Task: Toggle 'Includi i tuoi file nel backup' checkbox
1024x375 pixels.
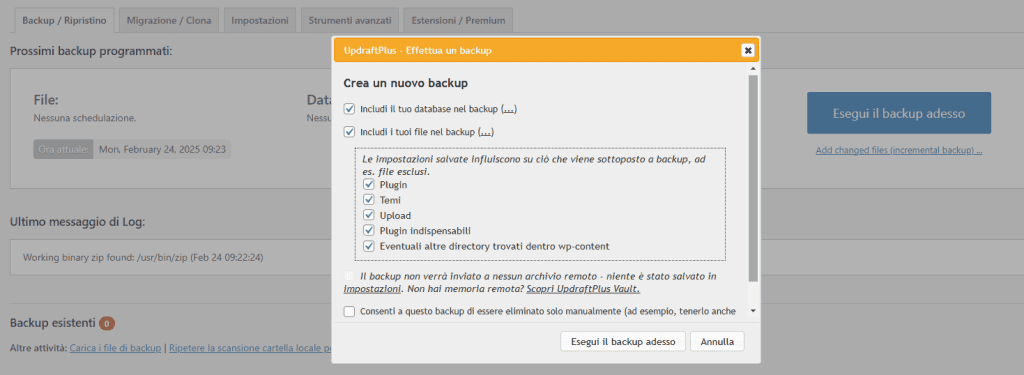Action: tap(349, 132)
